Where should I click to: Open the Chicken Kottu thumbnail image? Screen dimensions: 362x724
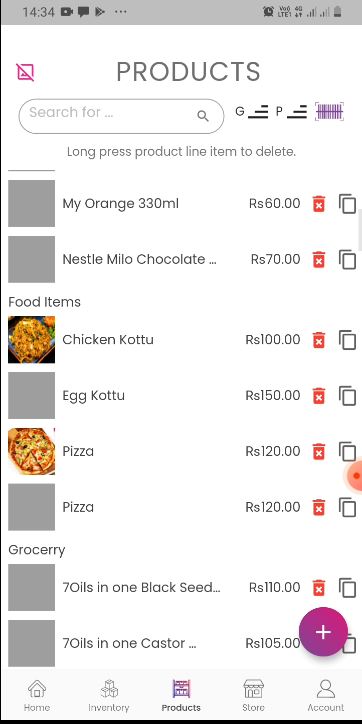tap(31, 339)
